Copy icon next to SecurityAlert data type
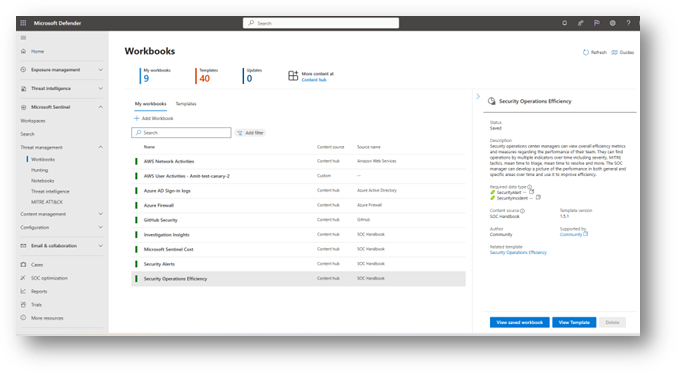The width and height of the screenshot is (678, 374). click(x=531, y=191)
